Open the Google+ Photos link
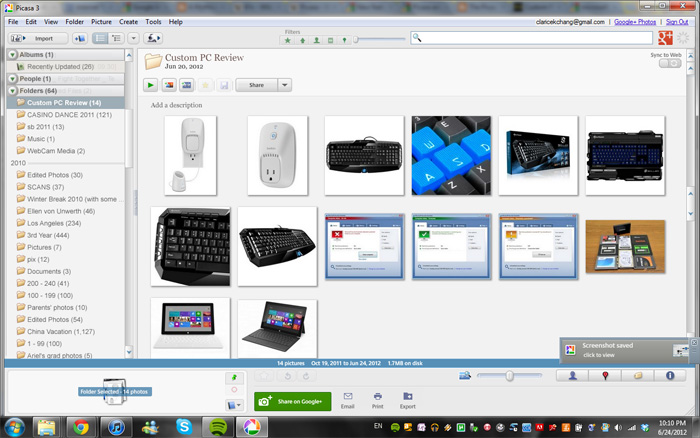 (635, 22)
